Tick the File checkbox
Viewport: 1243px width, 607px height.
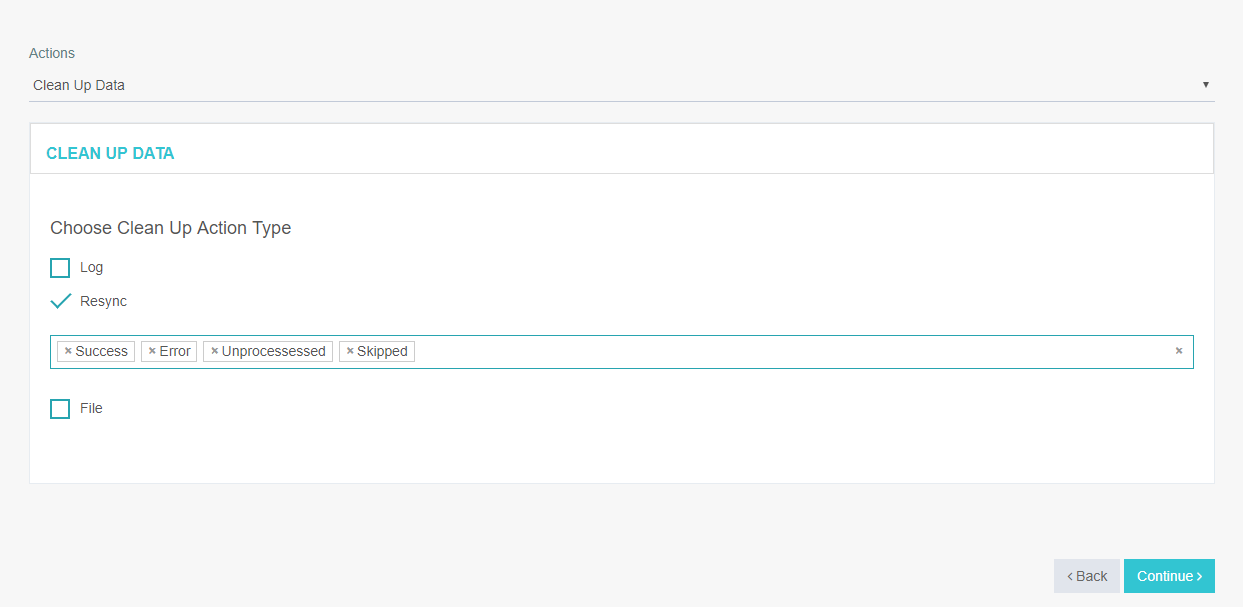[x=60, y=409]
